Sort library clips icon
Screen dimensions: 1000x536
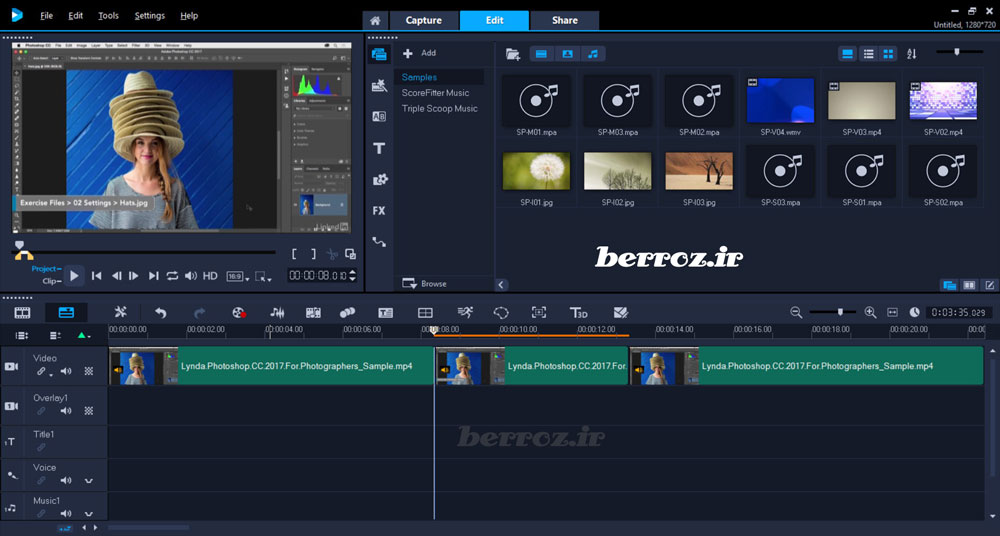point(911,54)
